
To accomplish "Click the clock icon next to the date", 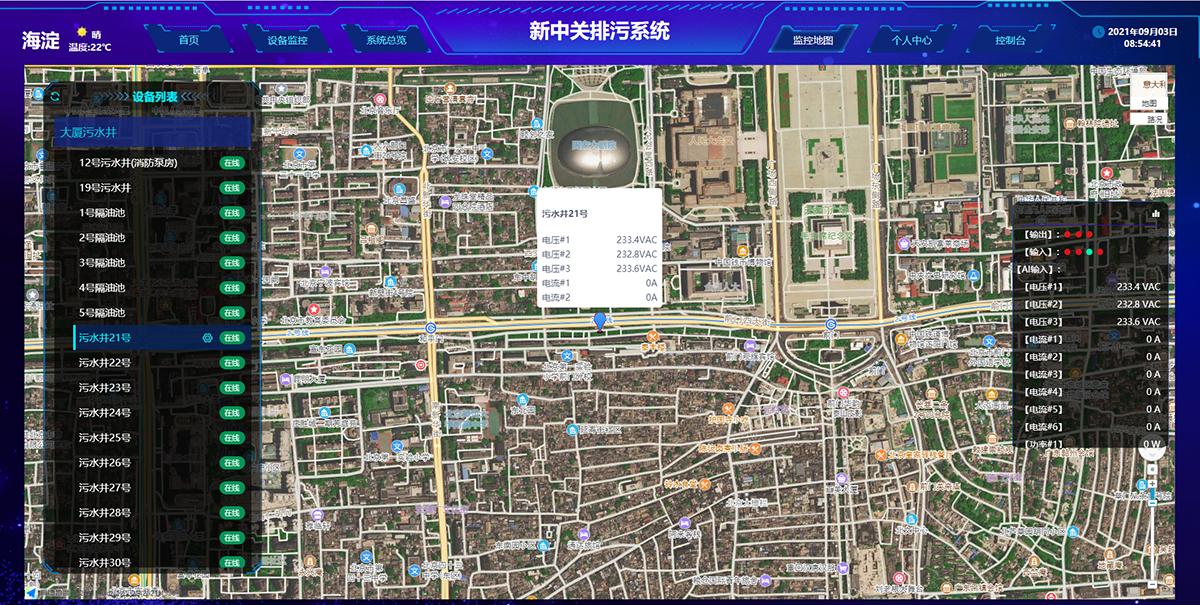I will pyautogui.click(x=1099, y=32).
